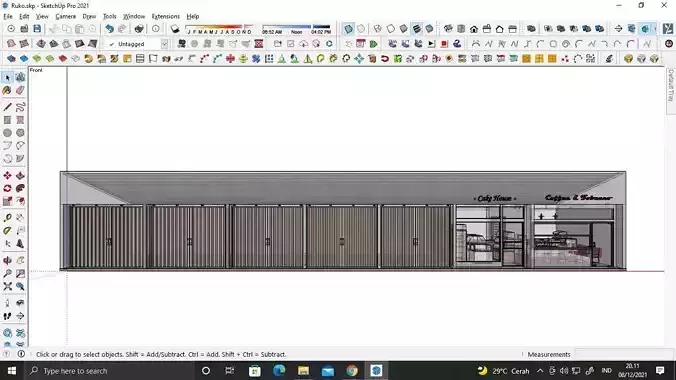Select the Circle tool
676x380 pixels.
7,133
